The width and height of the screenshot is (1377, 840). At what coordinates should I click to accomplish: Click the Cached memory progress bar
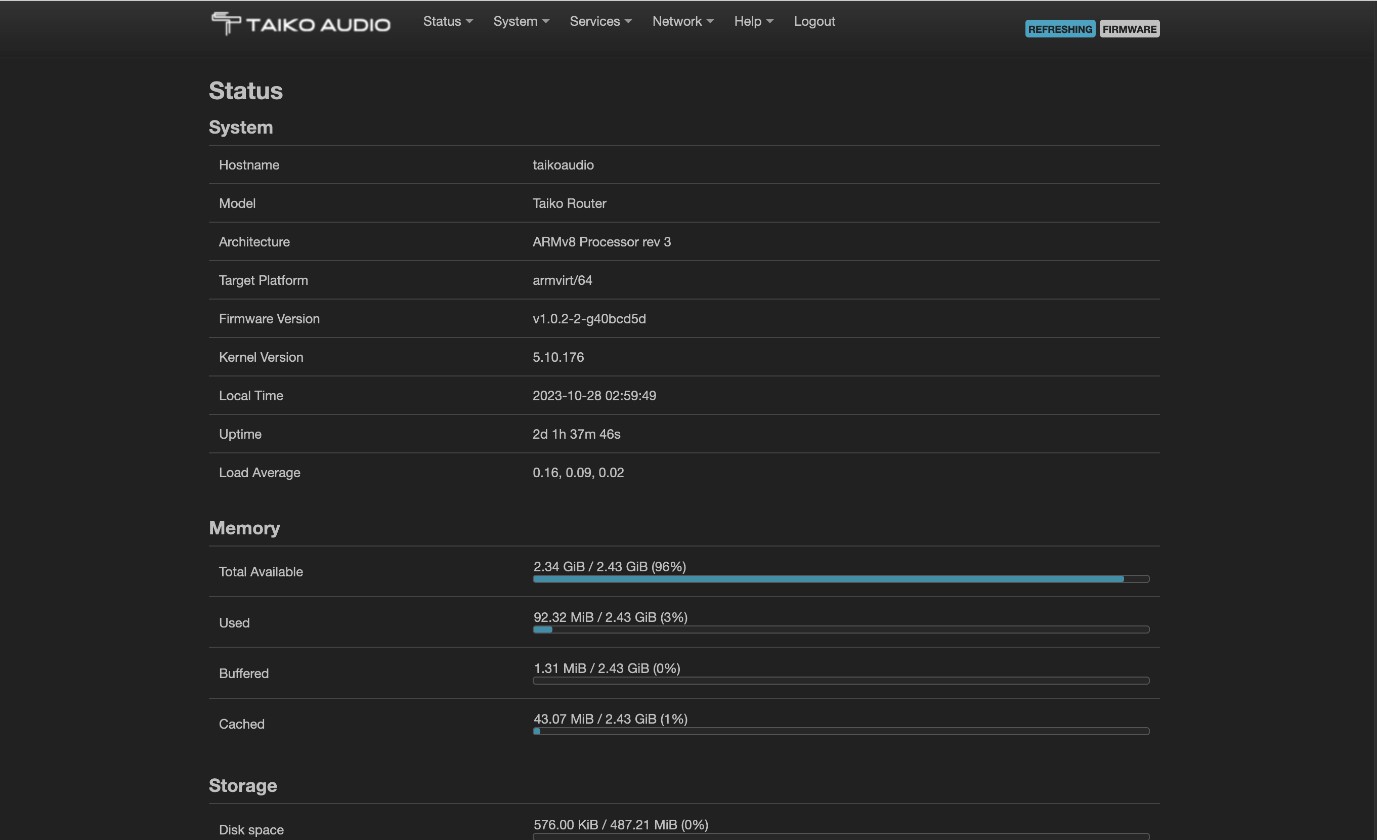(x=840, y=731)
